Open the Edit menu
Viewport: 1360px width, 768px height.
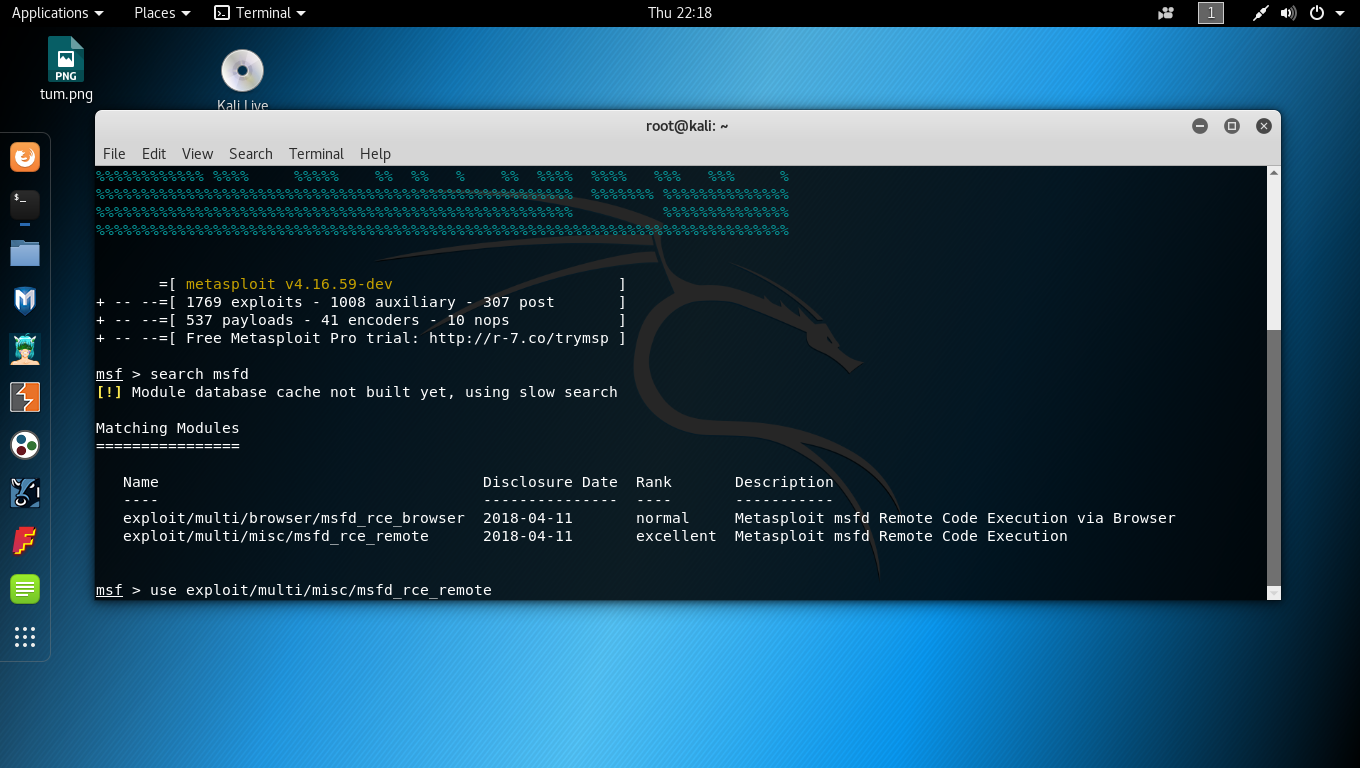tap(154, 153)
